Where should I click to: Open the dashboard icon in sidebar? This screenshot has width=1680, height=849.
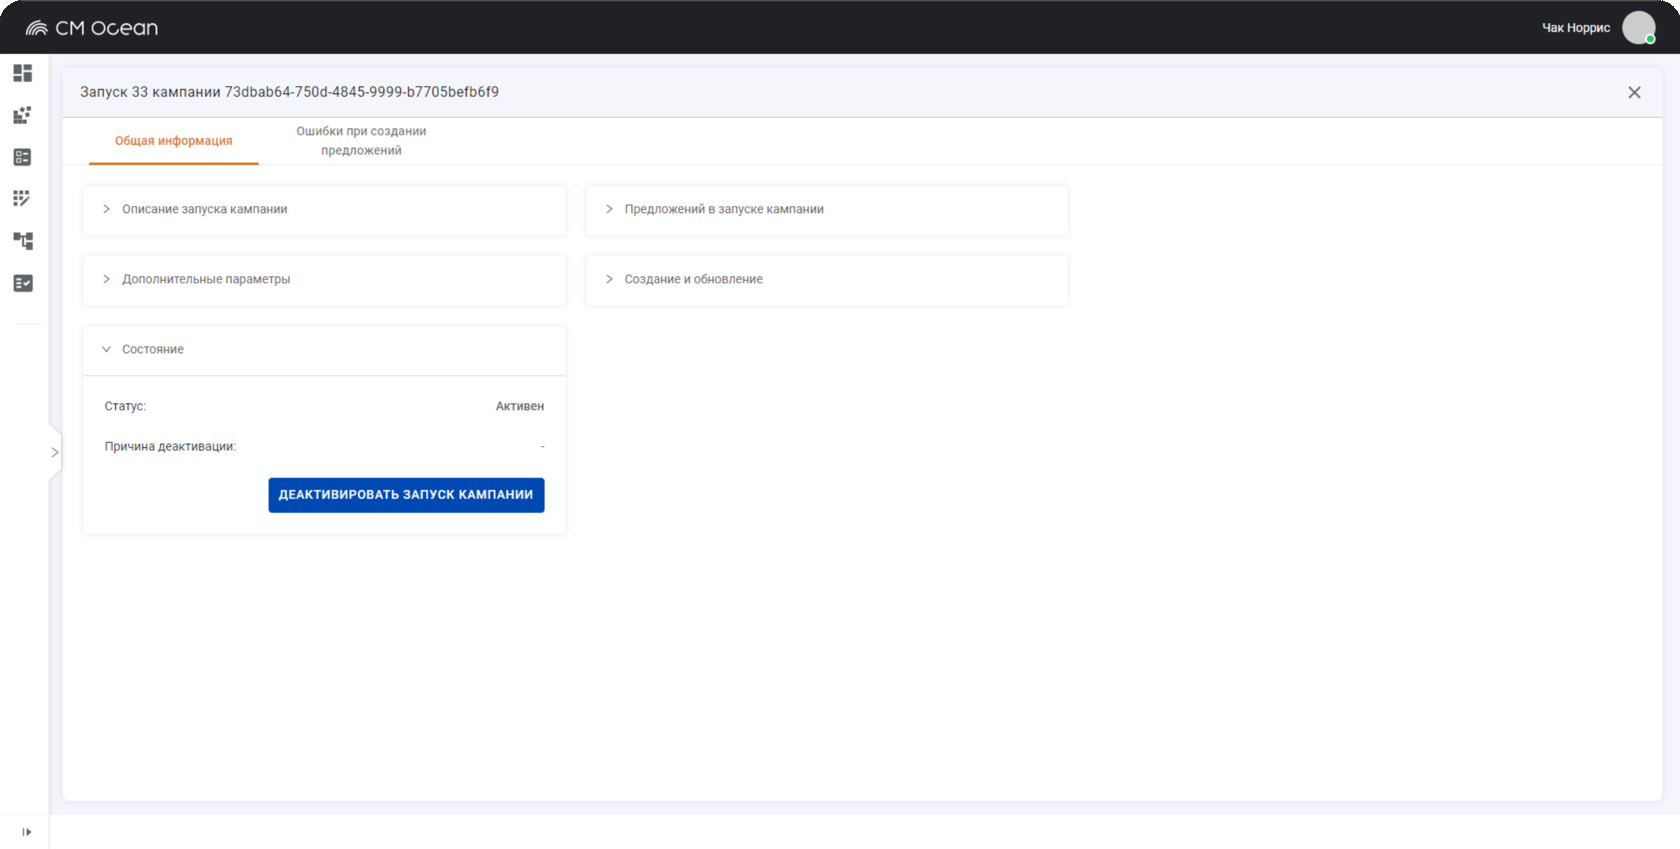[x=23, y=73]
